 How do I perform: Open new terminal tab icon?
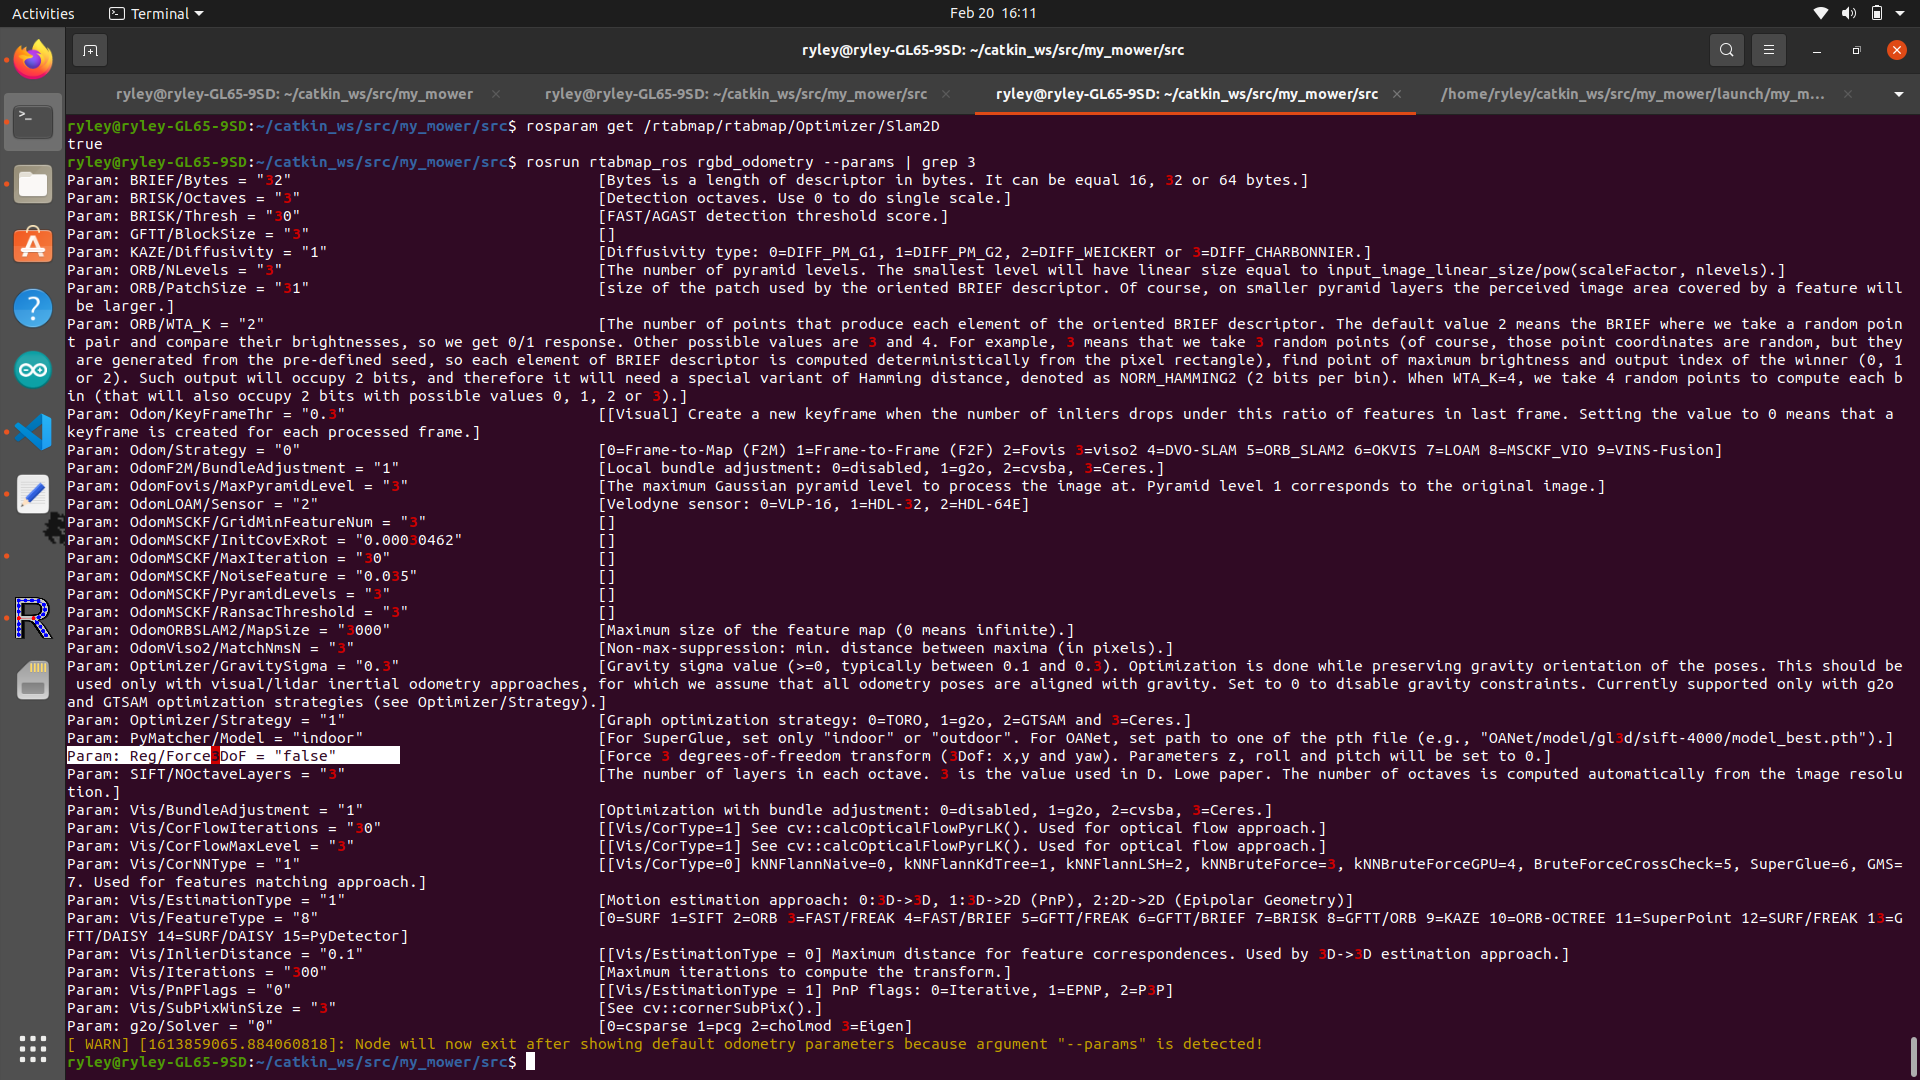90,50
